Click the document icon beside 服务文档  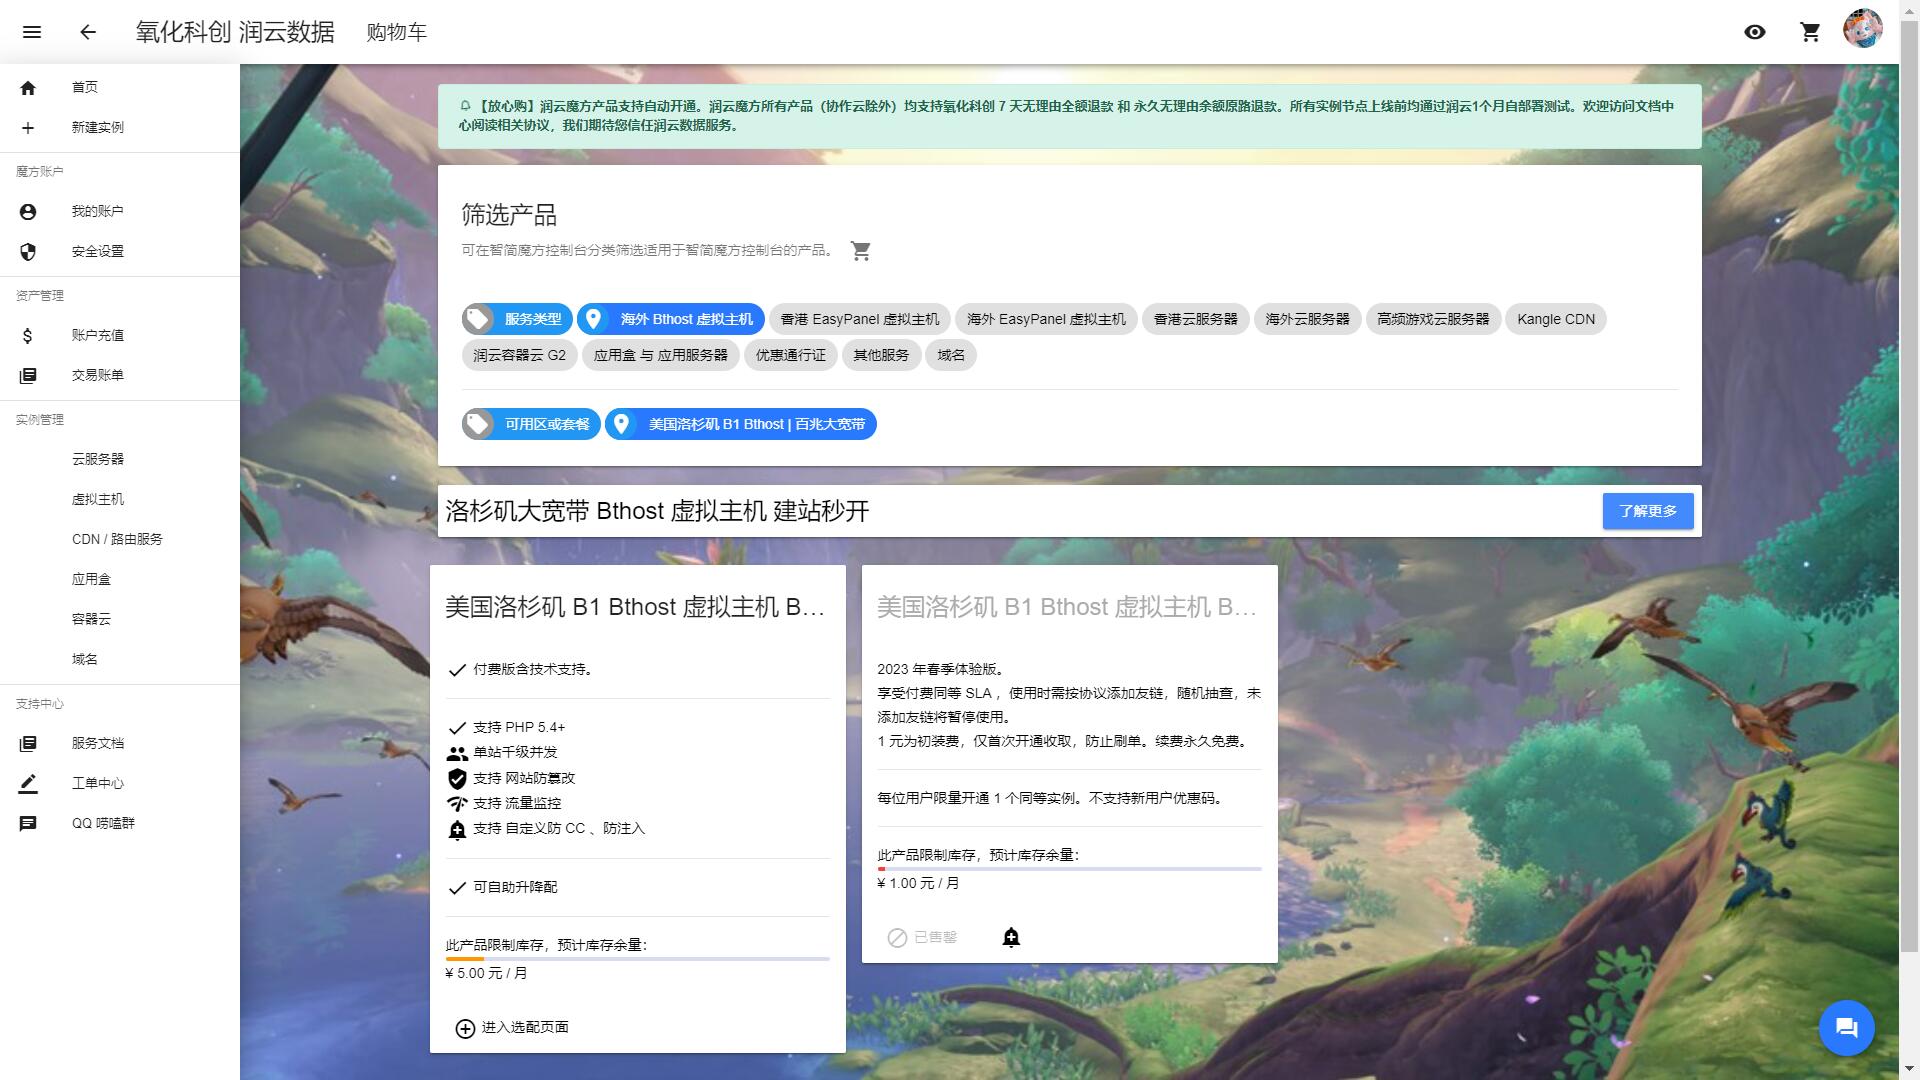tap(28, 744)
